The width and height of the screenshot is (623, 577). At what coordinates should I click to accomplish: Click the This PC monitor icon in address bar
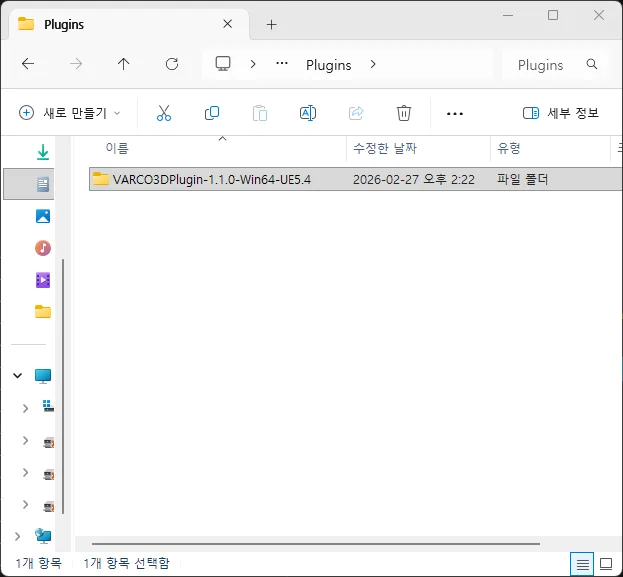click(x=223, y=64)
